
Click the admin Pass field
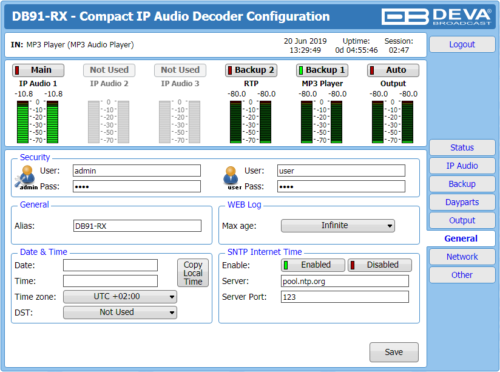[137, 186]
